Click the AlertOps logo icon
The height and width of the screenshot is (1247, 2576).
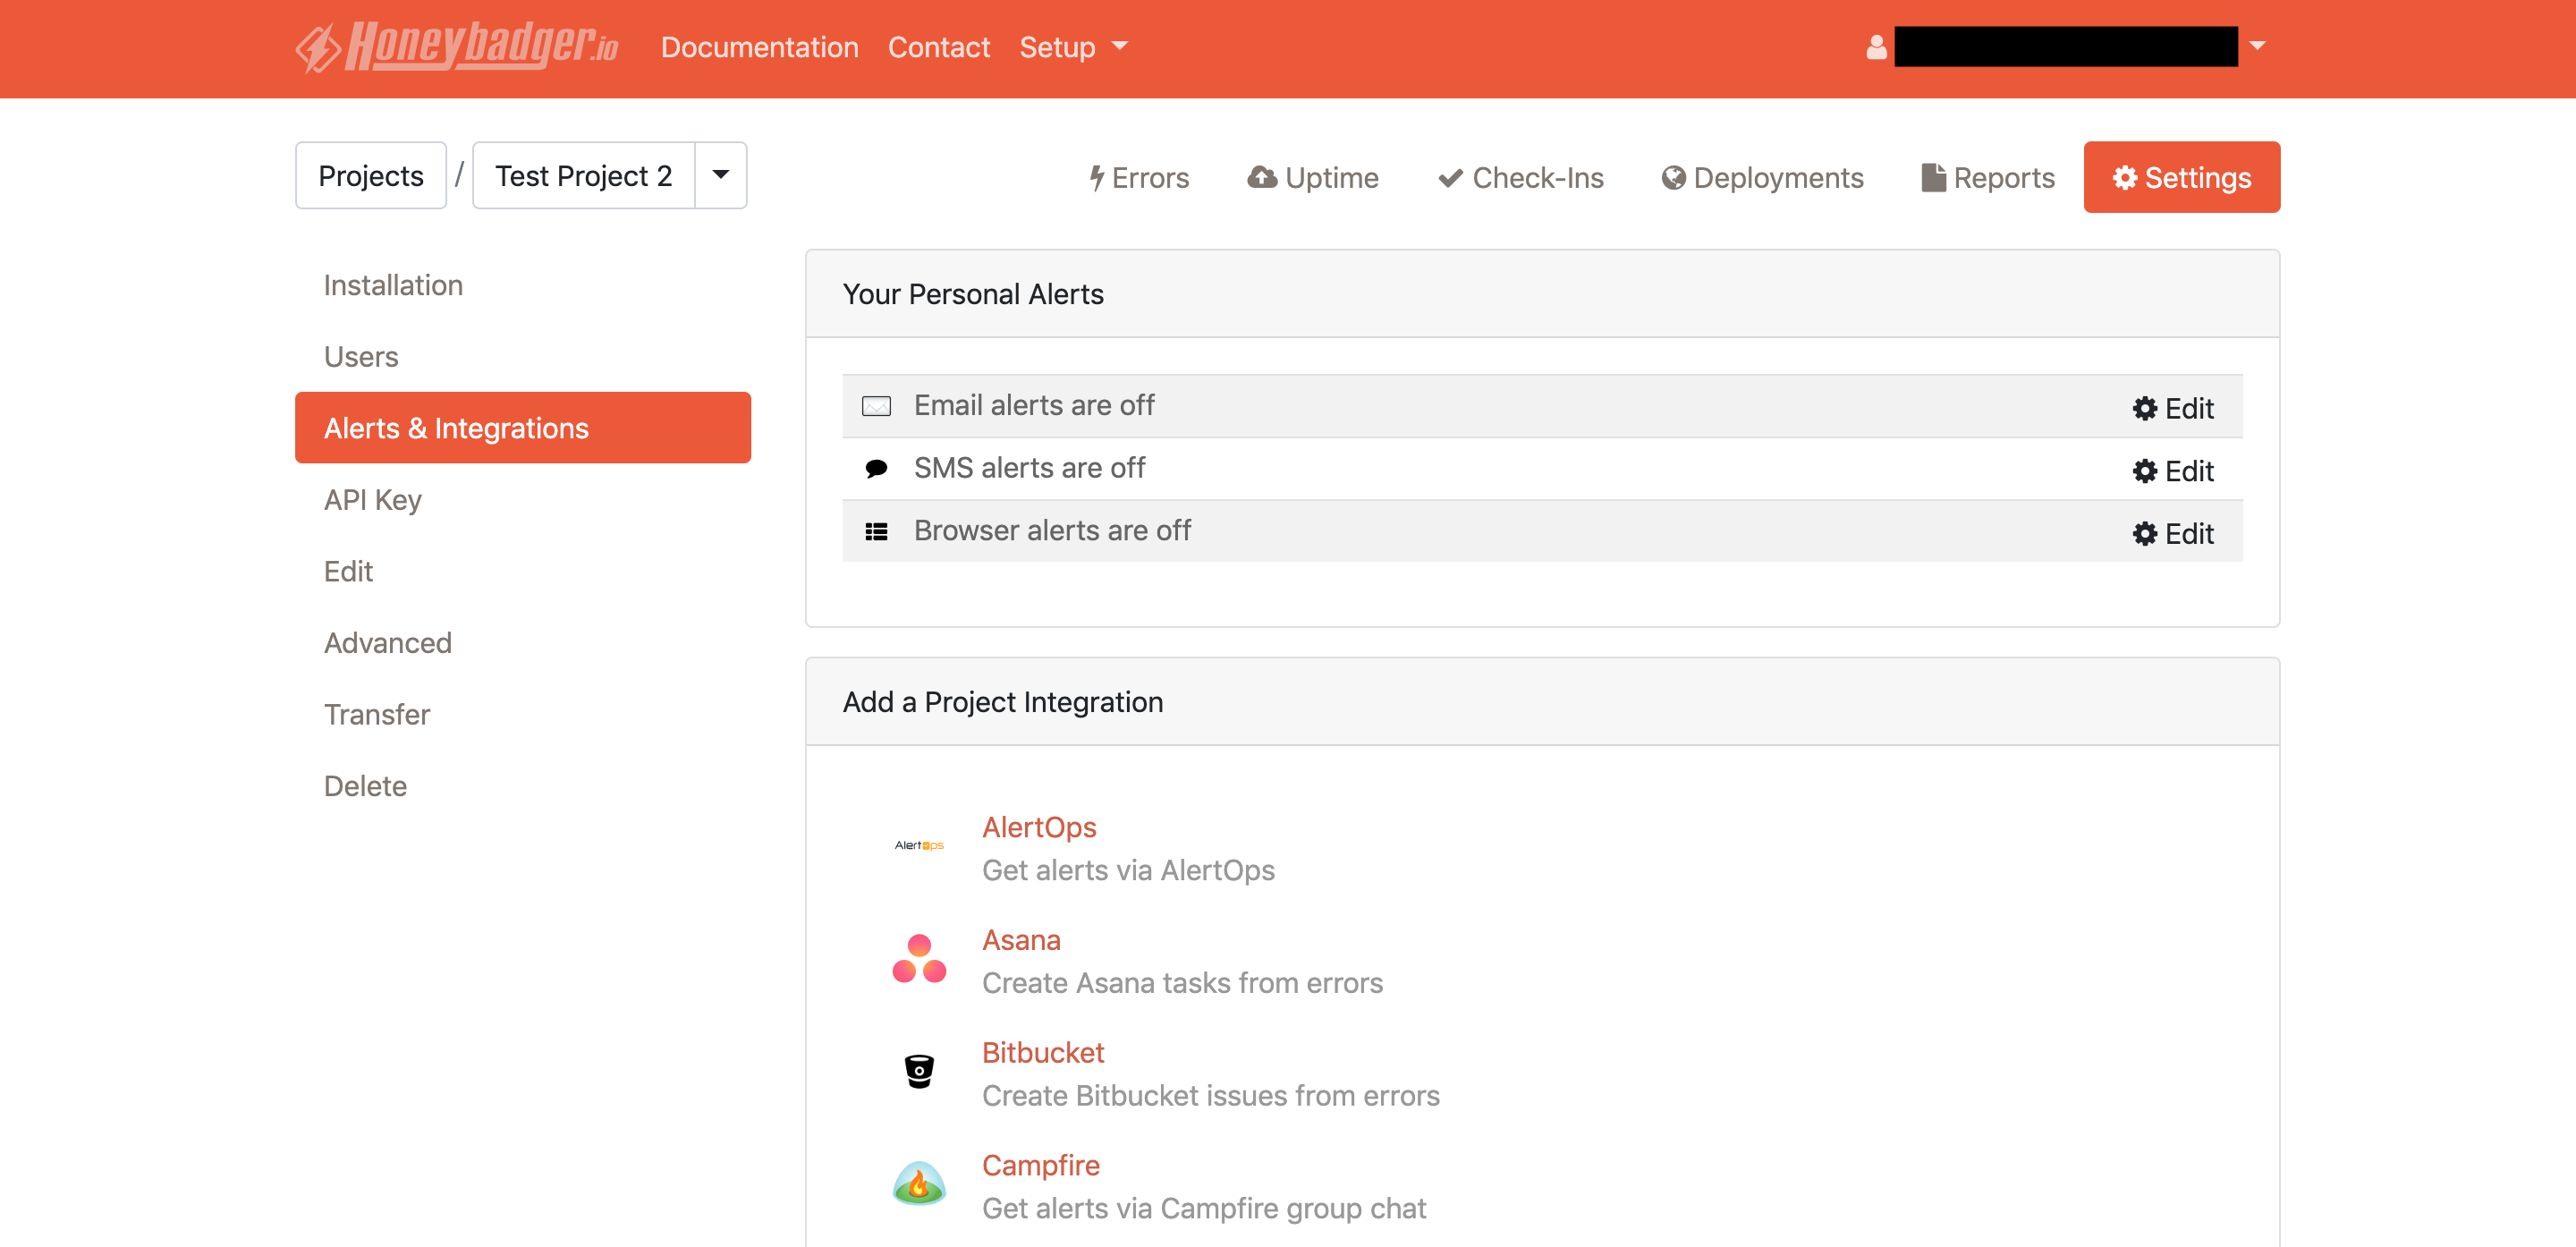pyautogui.click(x=918, y=846)
